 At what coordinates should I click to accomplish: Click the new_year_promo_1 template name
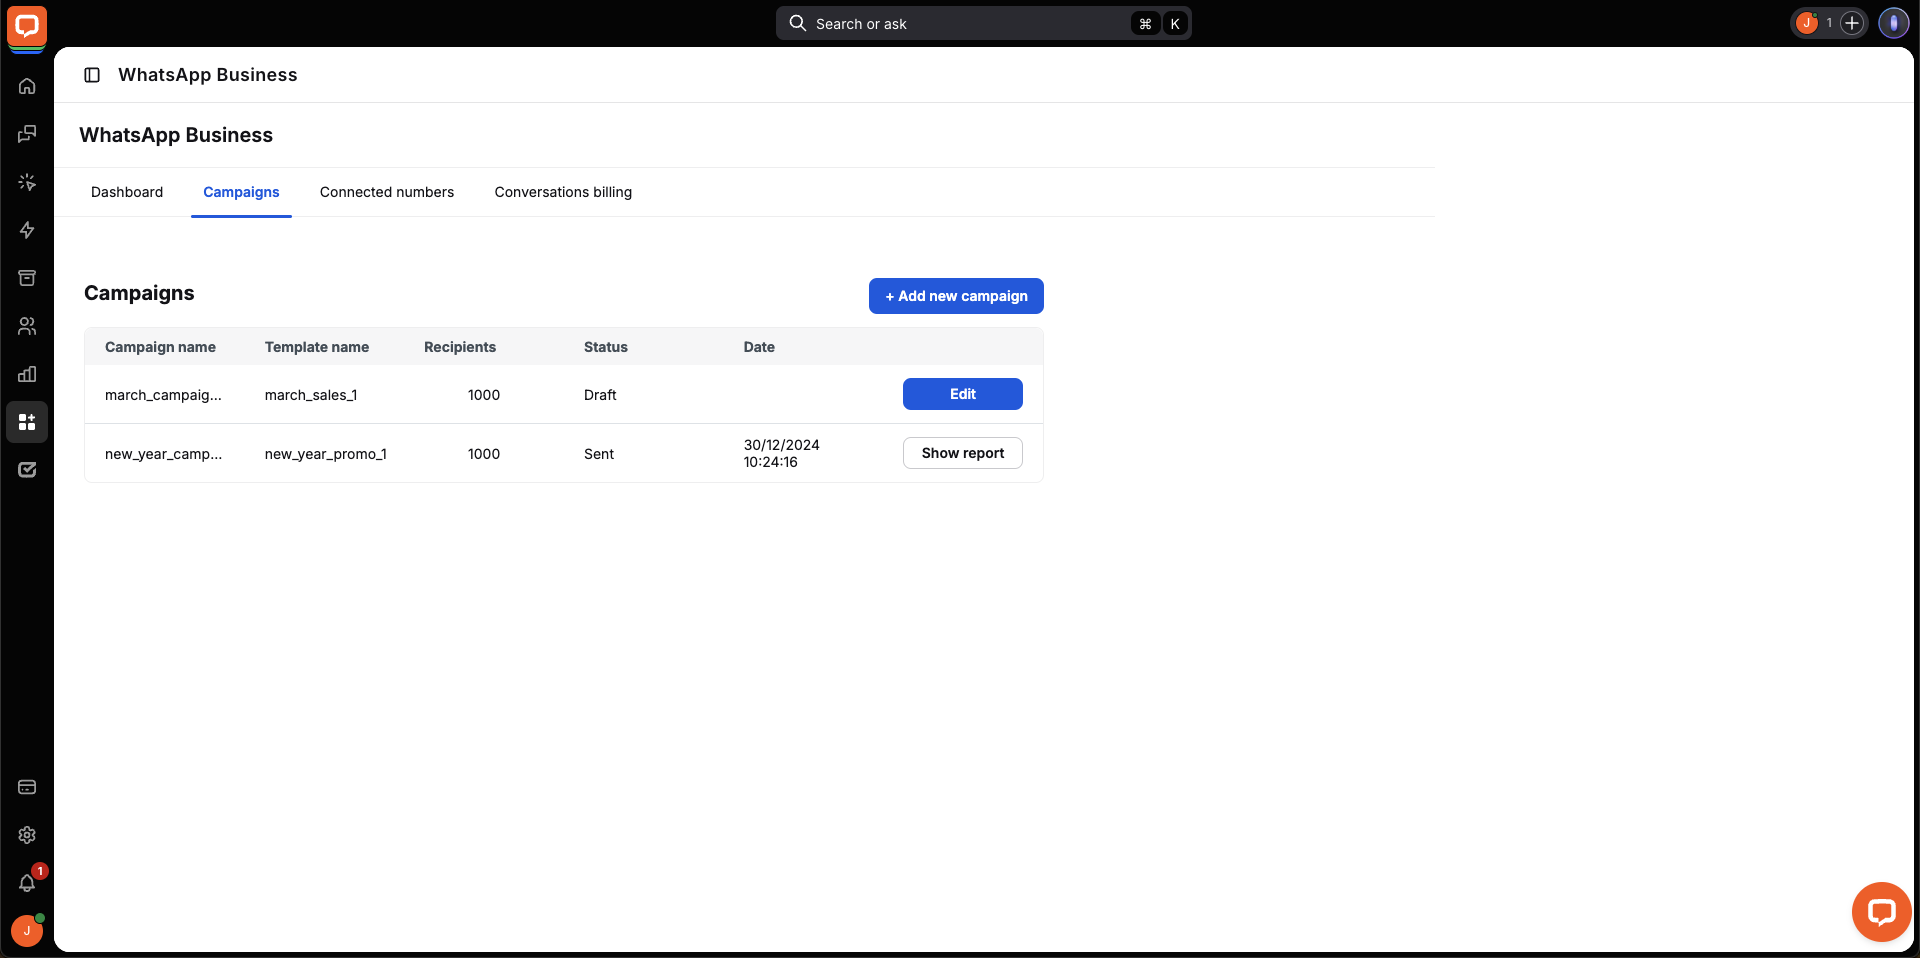click(326, 454)
